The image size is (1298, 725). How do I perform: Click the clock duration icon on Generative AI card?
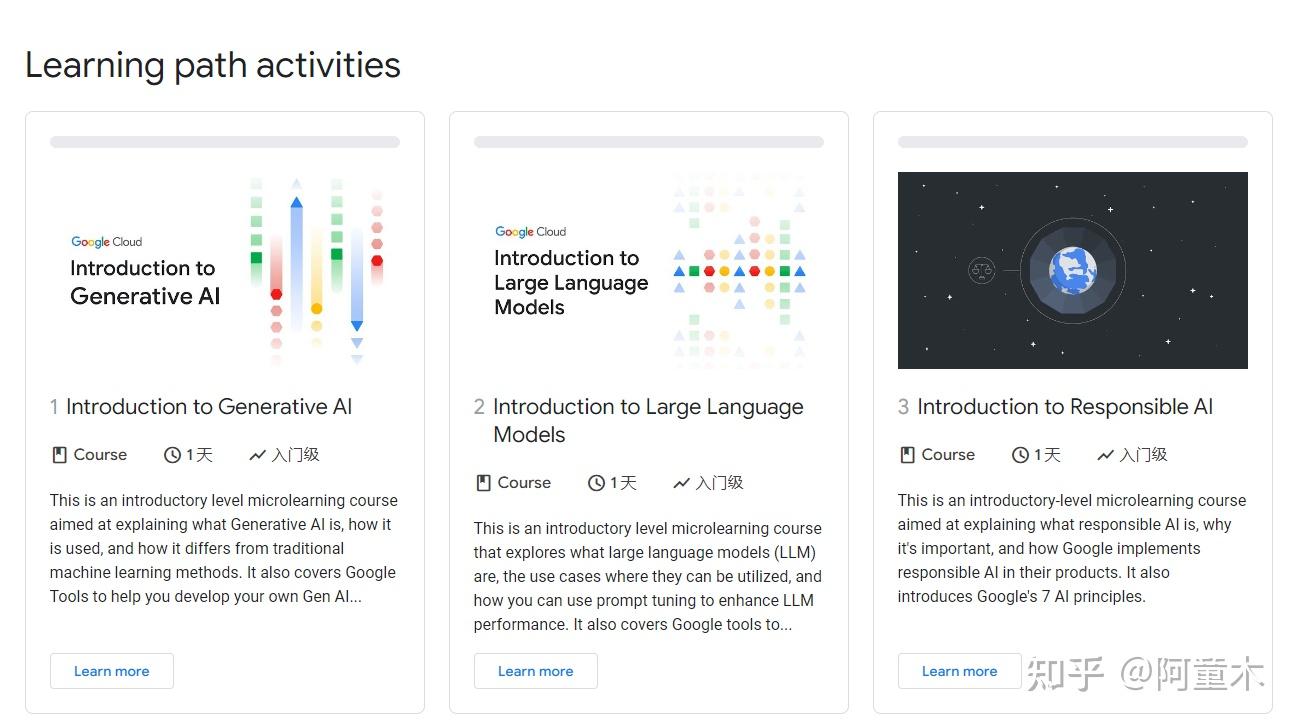[x=171, y=454]
